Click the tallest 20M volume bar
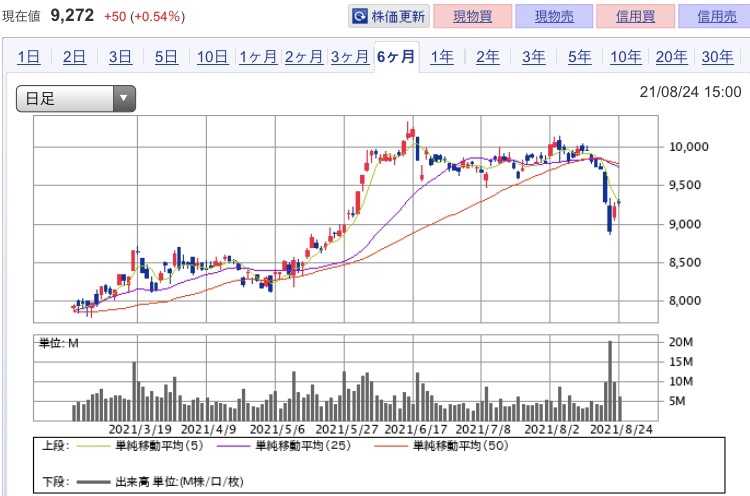This screenshot has height=496, width=750. tap(610, 381)
